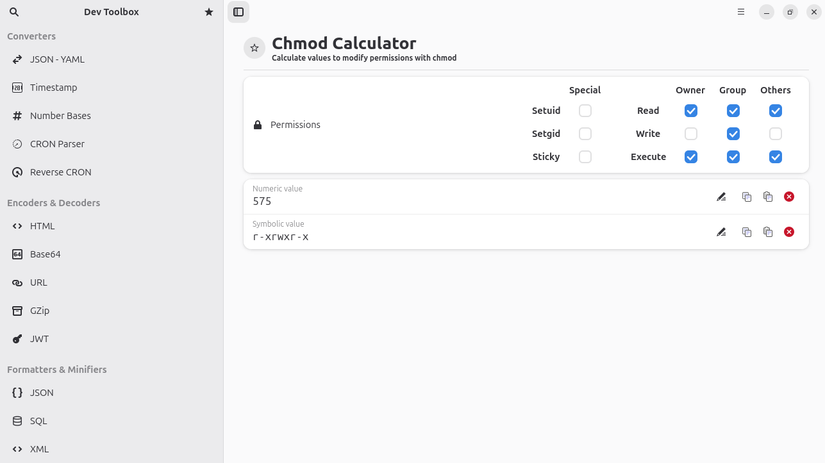Open the URL encoder
Viewport: 825px width, 463px height.
pyautogui.click(x=112, y=283)
